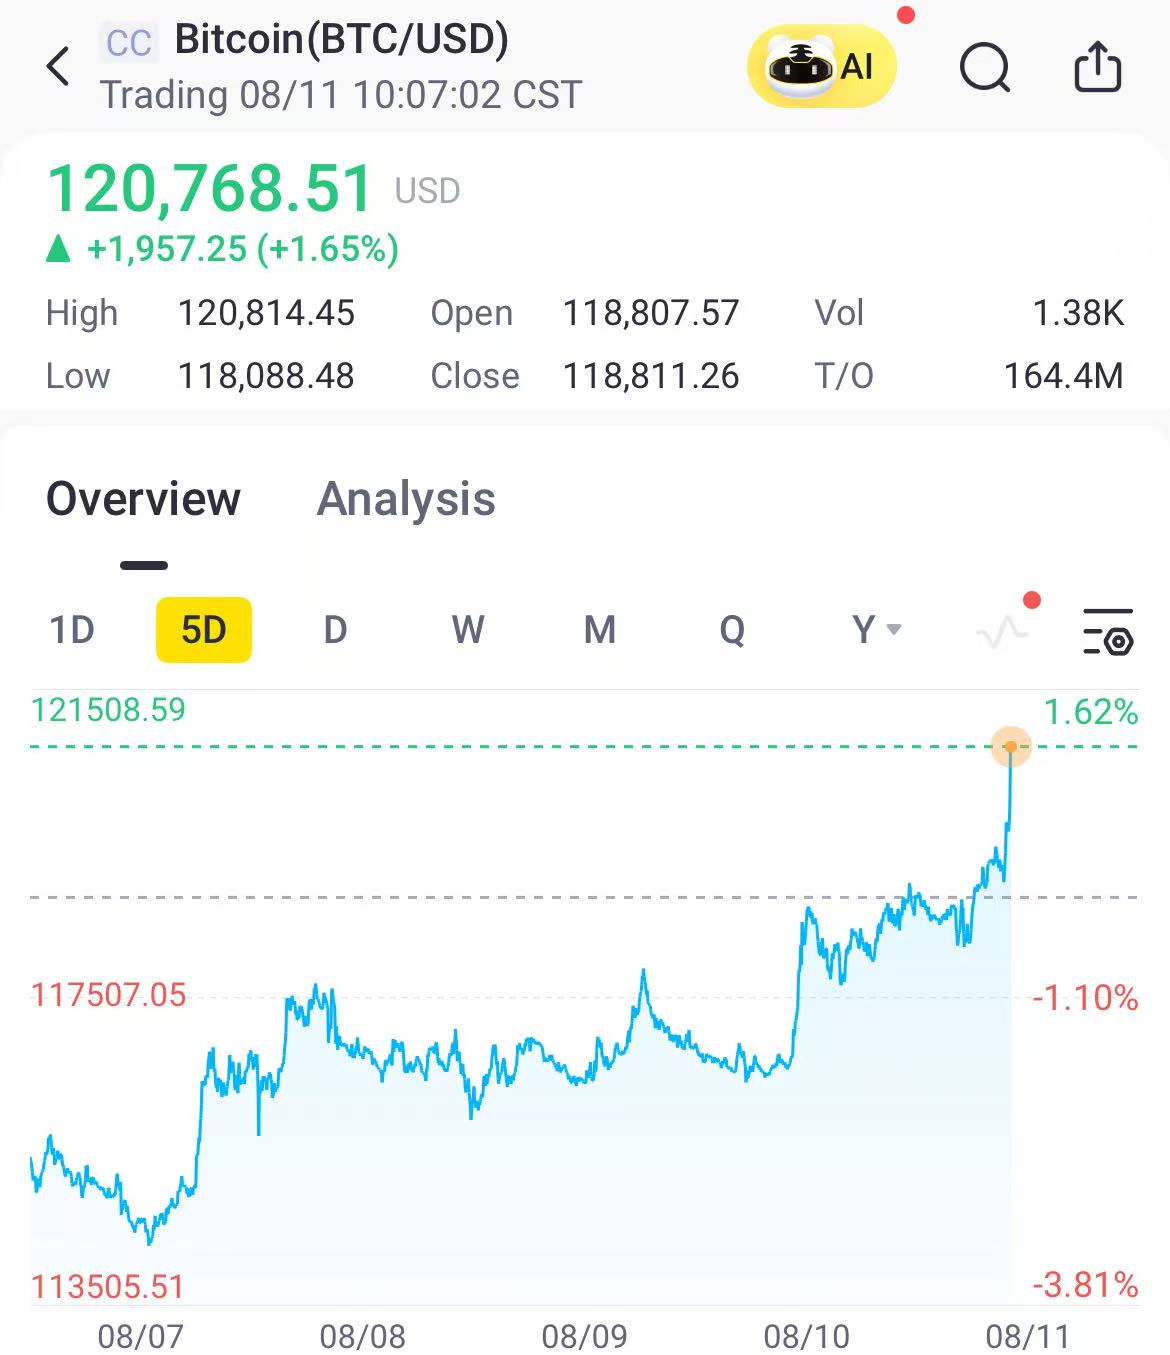Switch chart to daily D candles
Image resolution: width=1170 pixels, height=1355 pixels.
[x=335, y=630]
